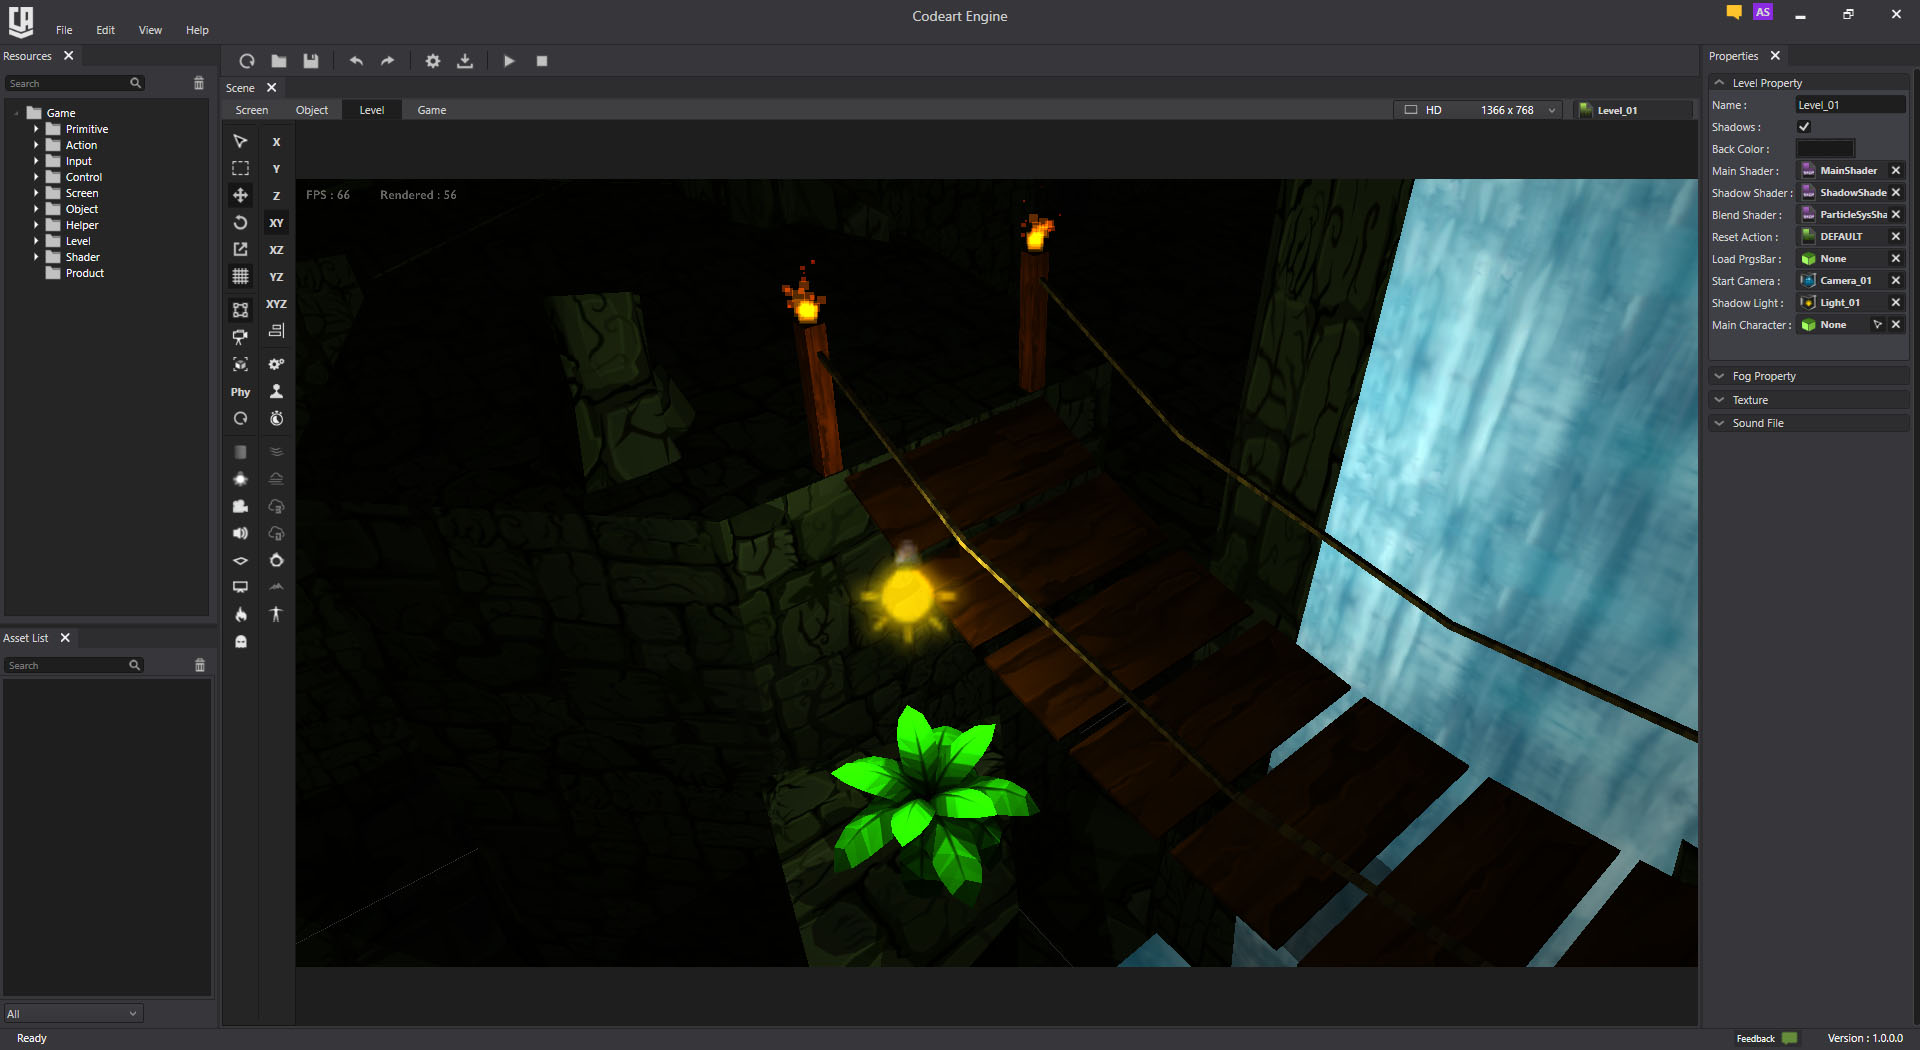Open the Edit menu

click(105, 30)
